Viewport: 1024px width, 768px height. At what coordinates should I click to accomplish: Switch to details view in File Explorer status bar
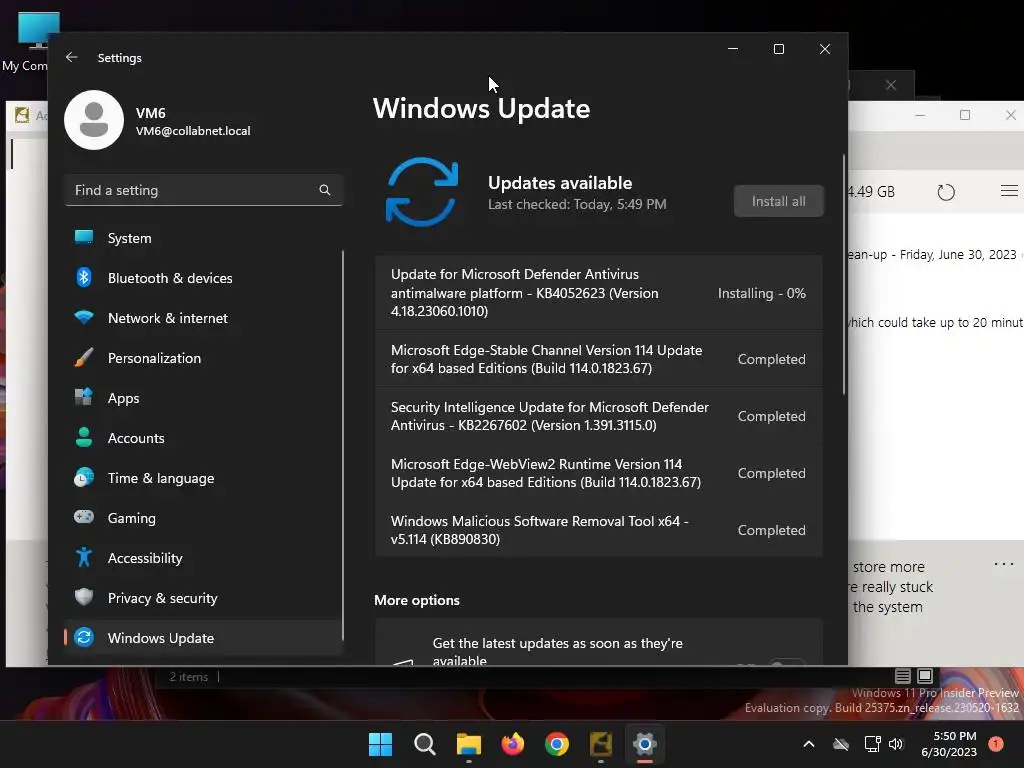903,676
